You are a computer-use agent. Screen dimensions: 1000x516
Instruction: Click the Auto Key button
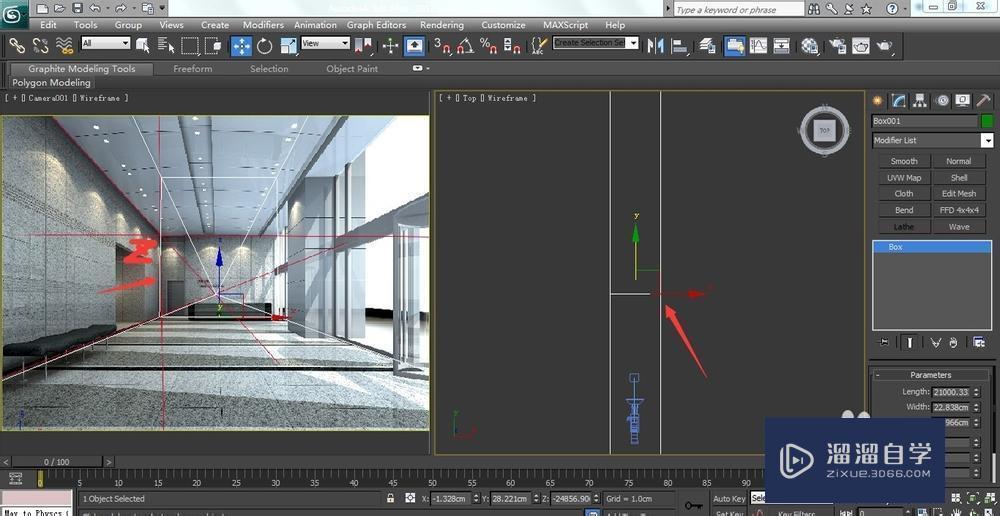729,499
